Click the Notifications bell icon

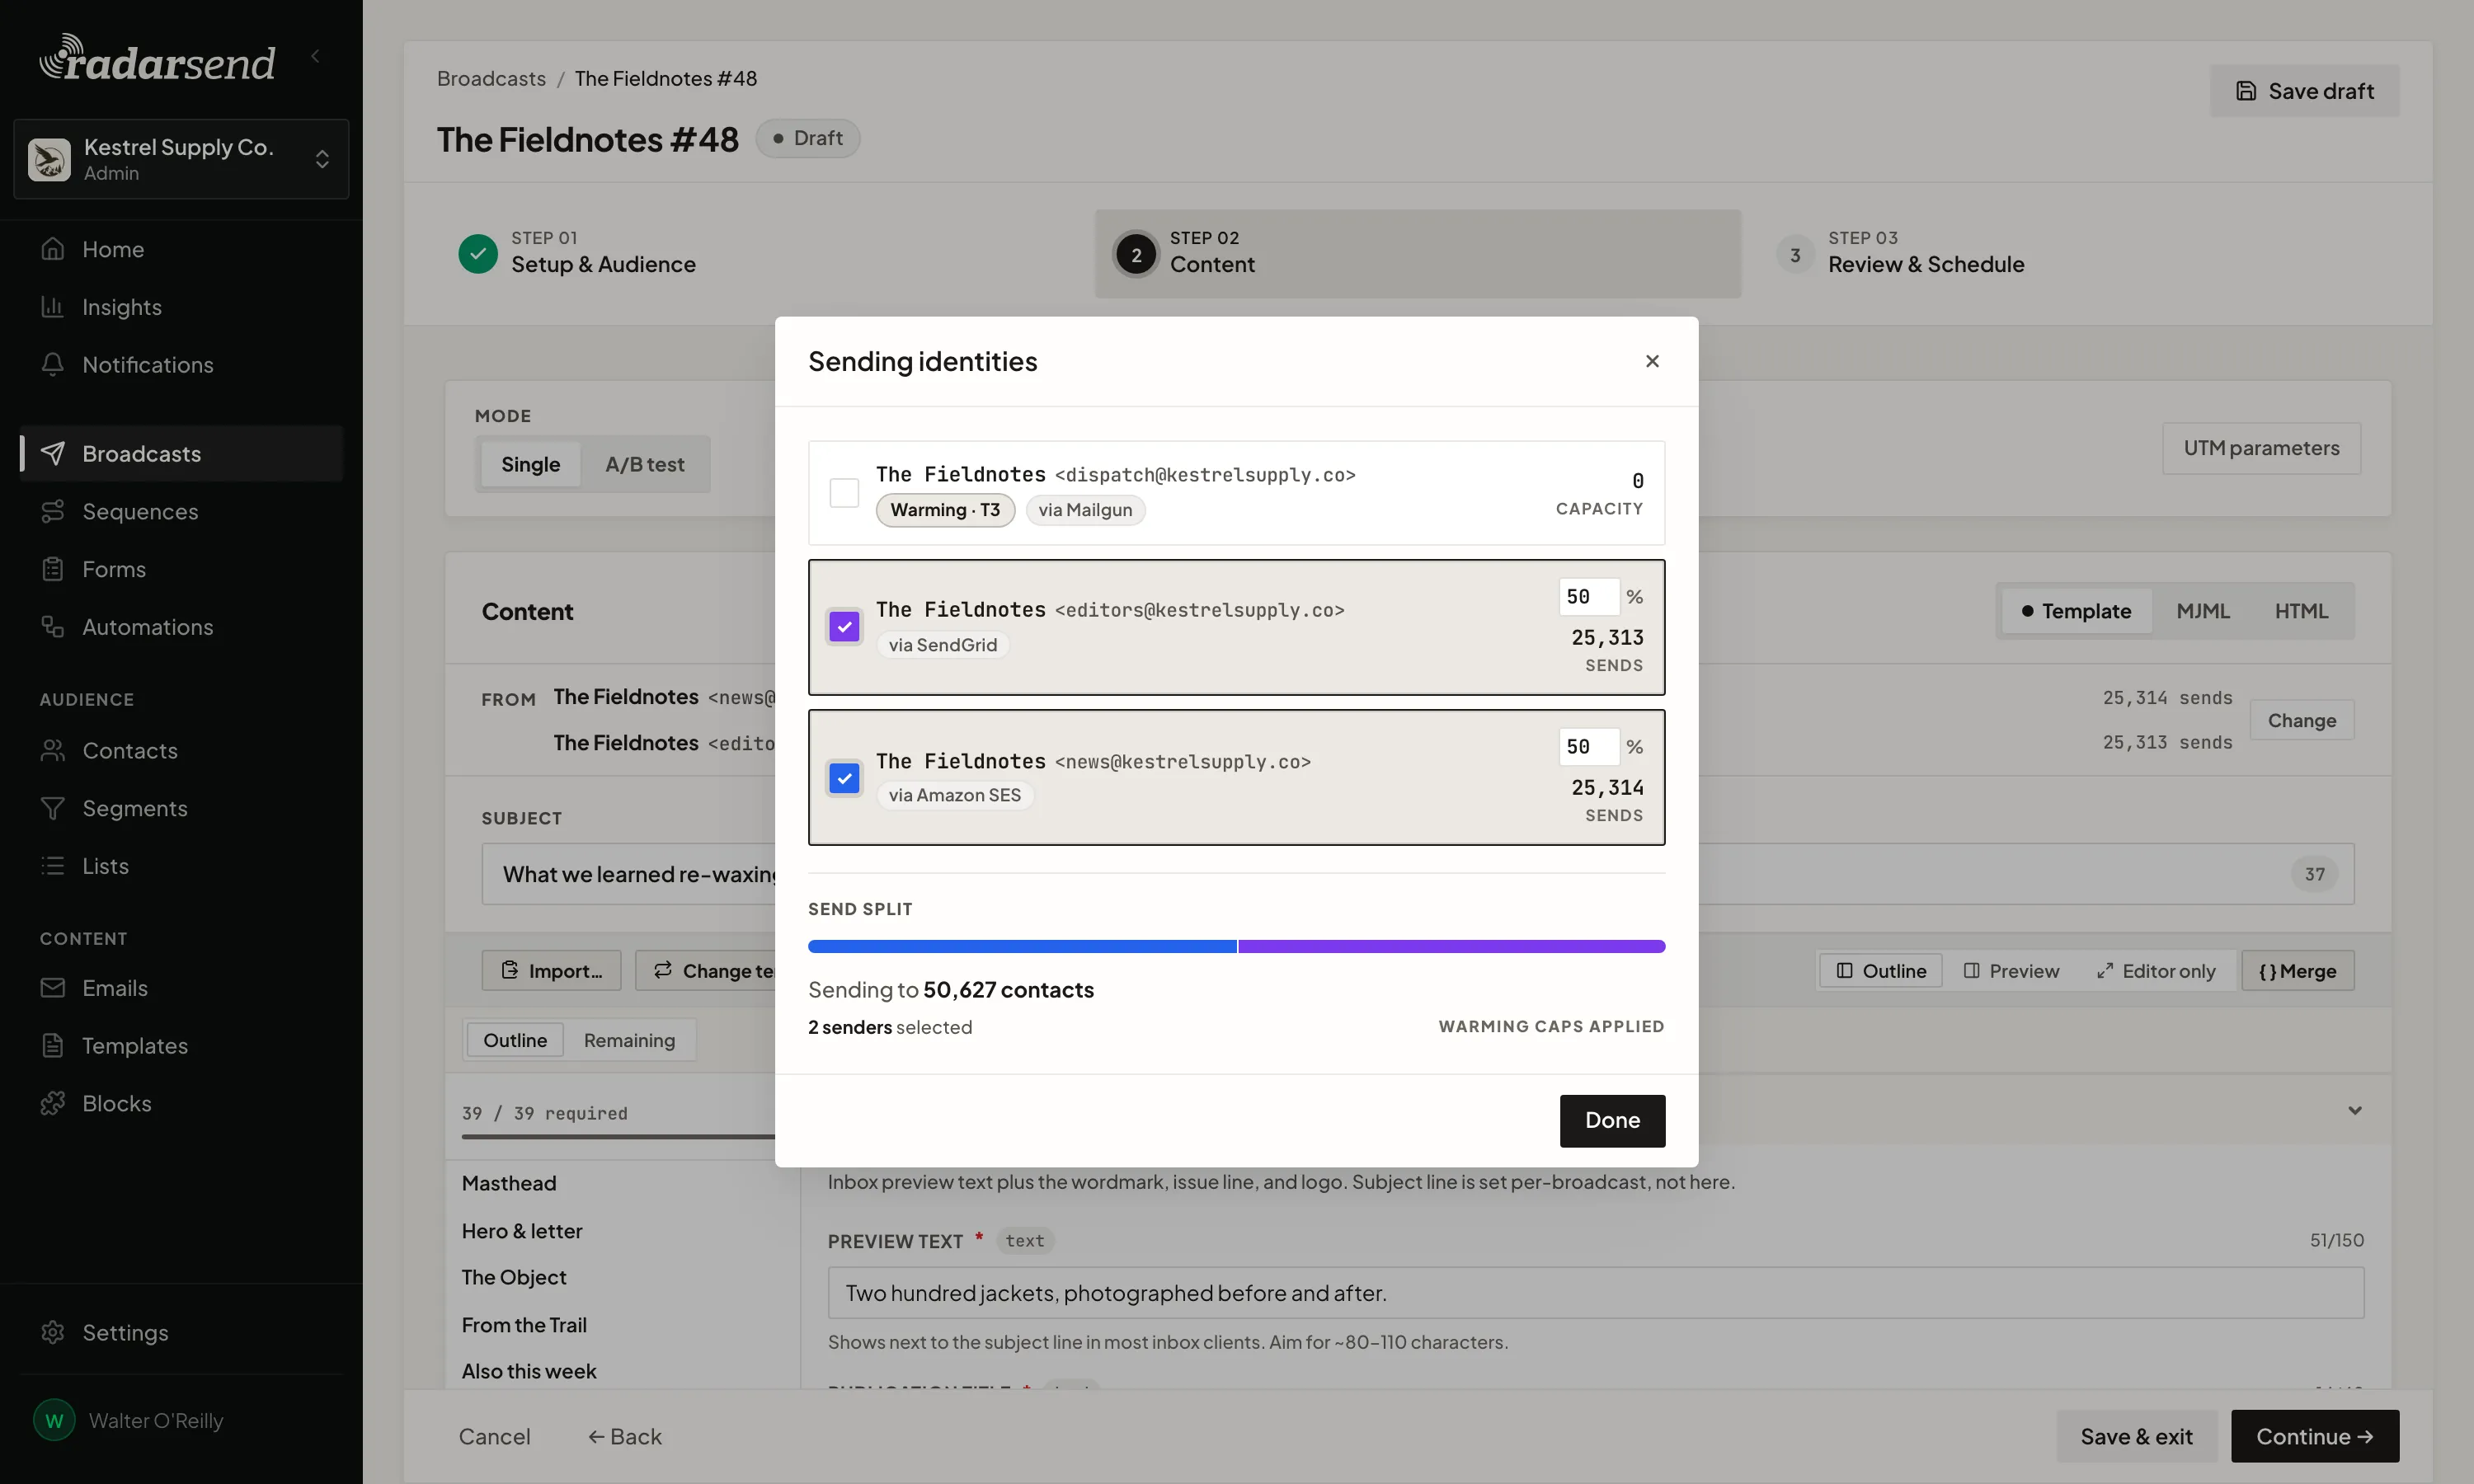(53, 365)
